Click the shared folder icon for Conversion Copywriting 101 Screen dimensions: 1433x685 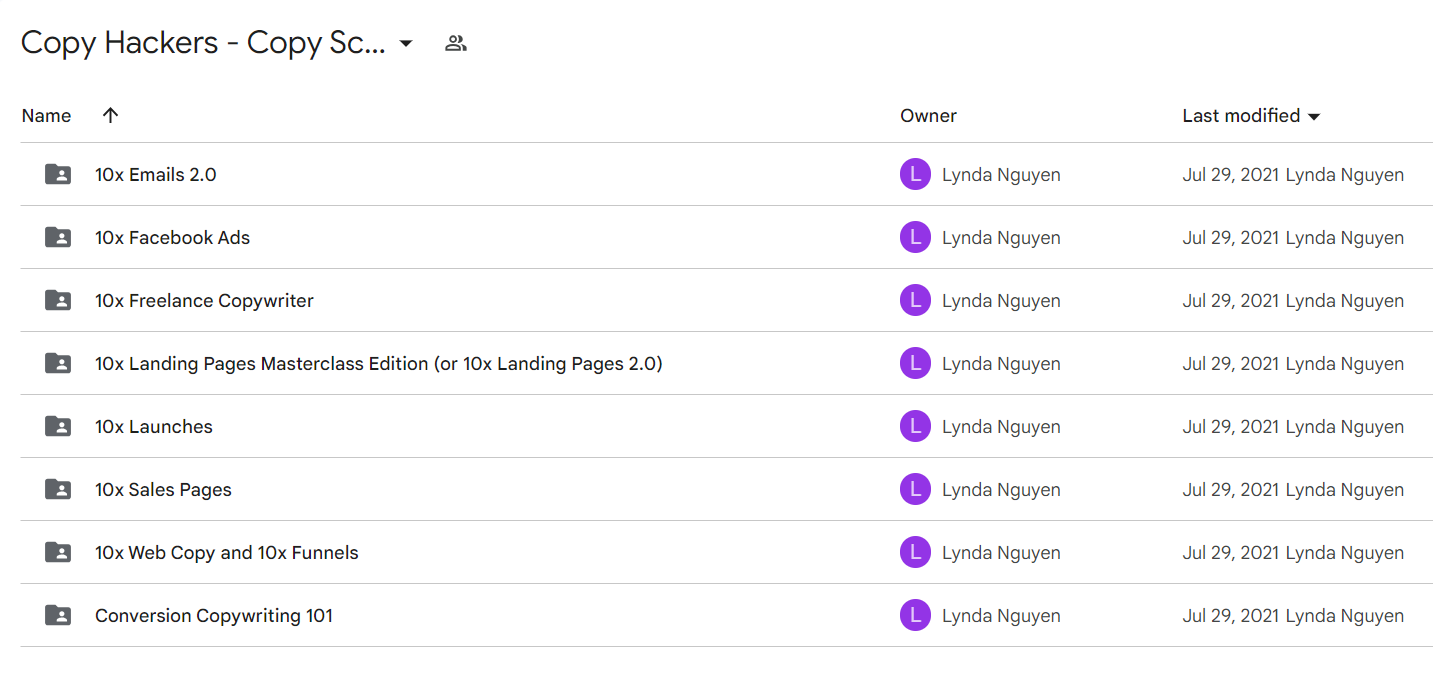pos(58,615)
